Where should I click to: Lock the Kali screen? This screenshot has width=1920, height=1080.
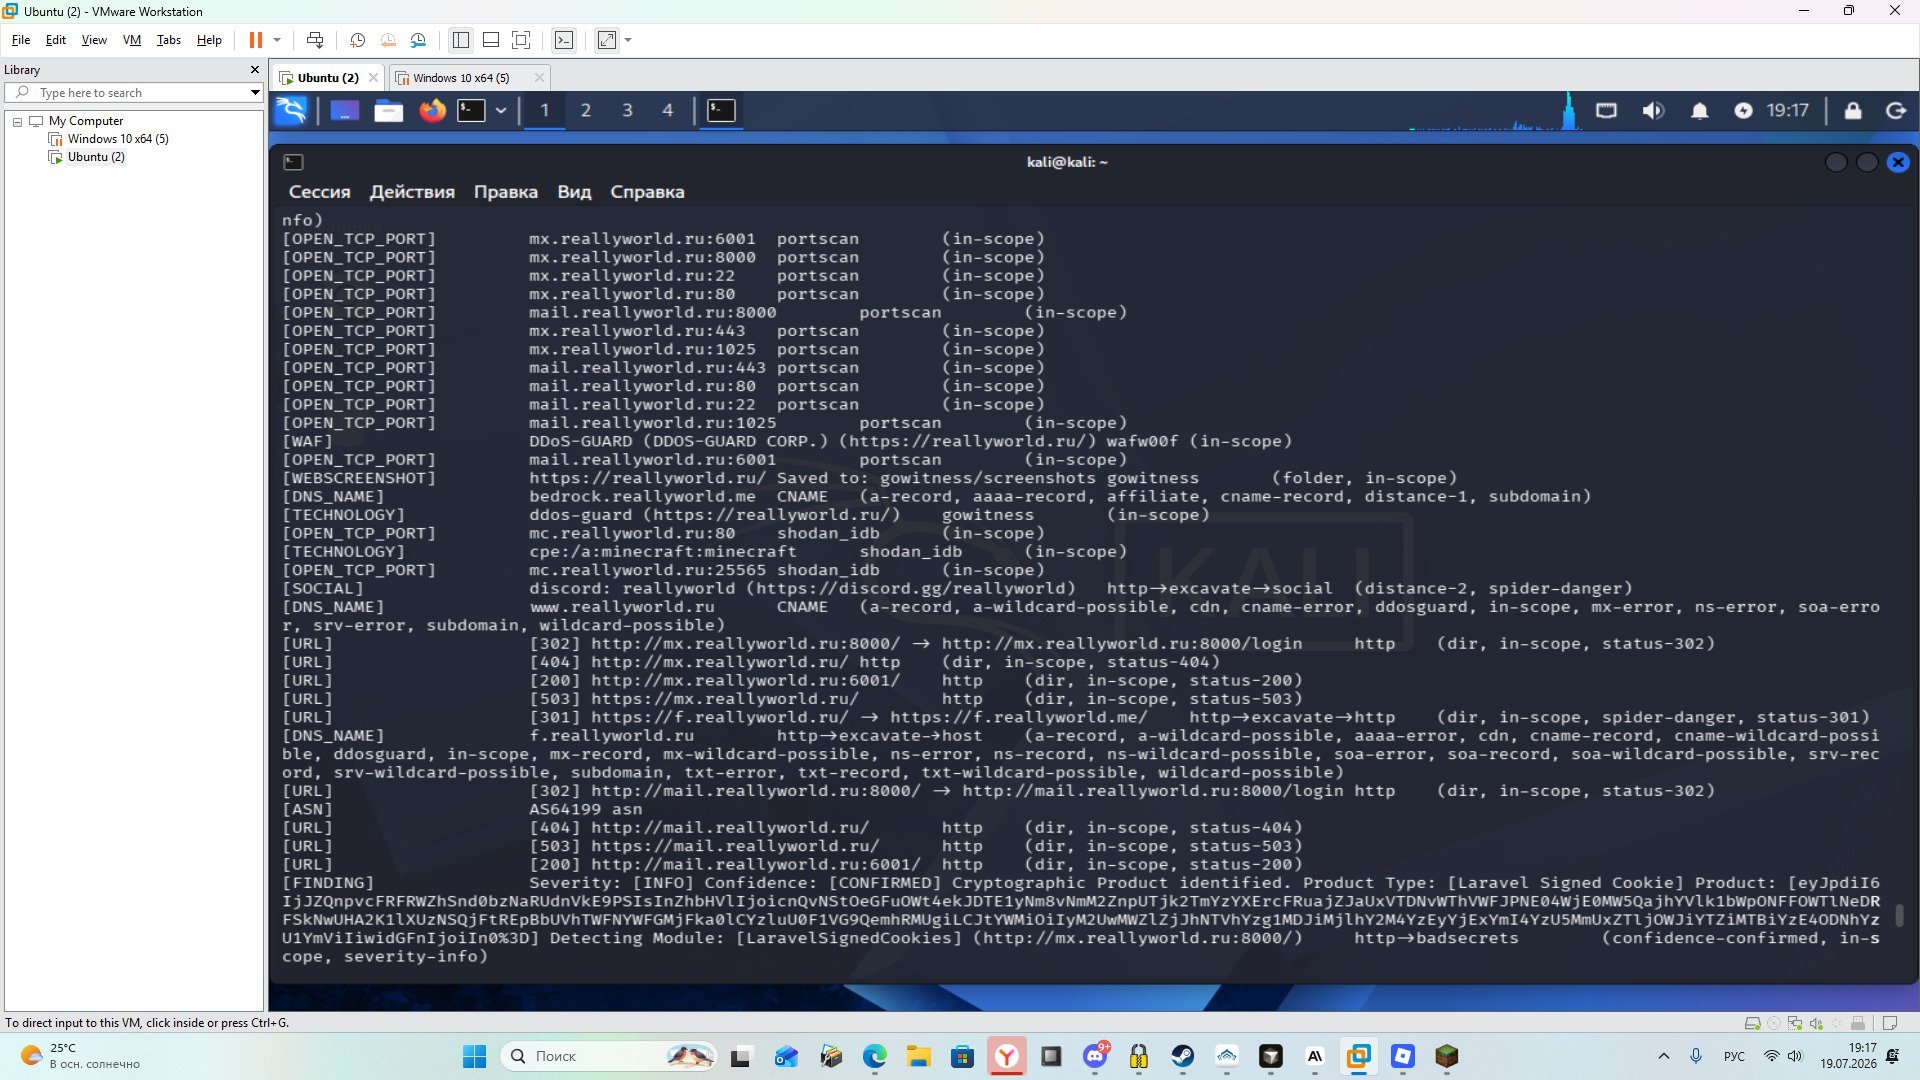(1853, 110)
